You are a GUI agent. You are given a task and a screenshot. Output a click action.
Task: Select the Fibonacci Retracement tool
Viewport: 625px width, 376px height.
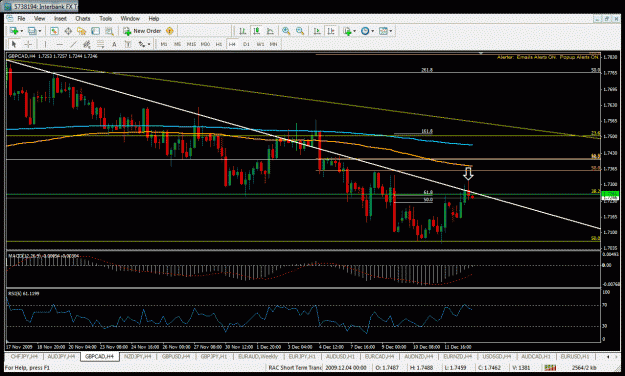click(100, 44)
